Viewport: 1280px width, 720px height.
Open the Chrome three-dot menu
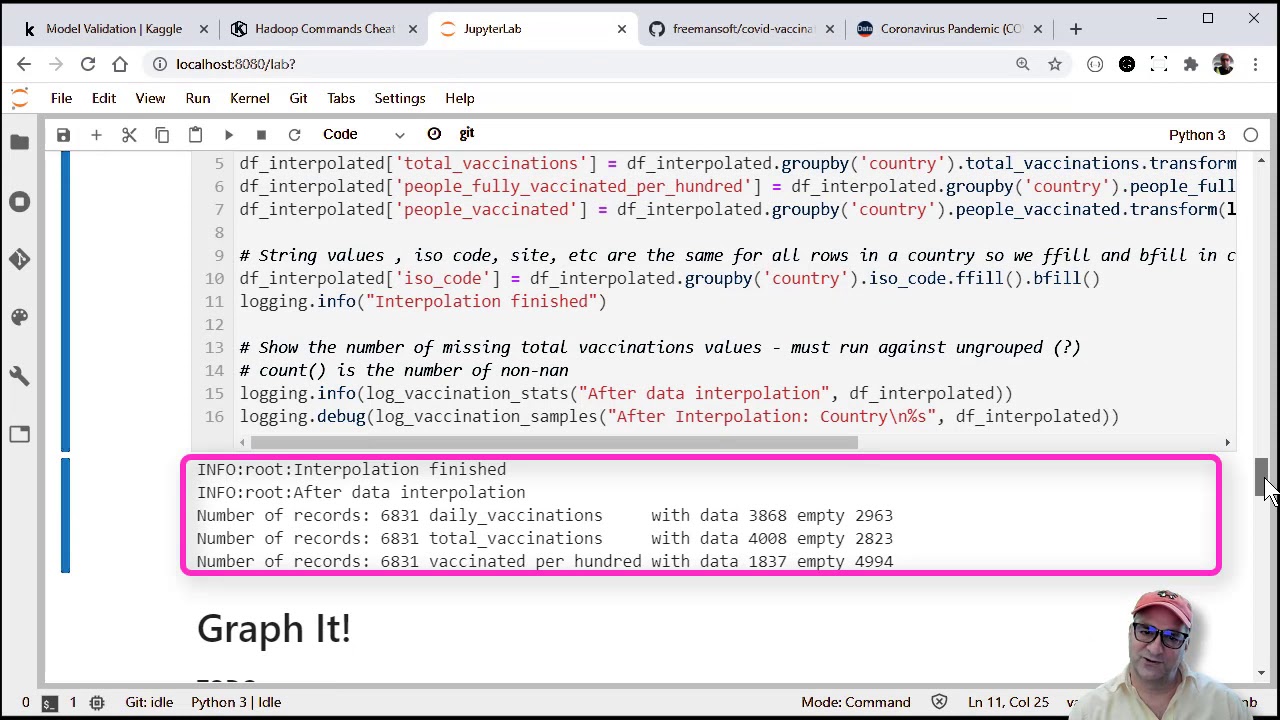point(1255,64)
